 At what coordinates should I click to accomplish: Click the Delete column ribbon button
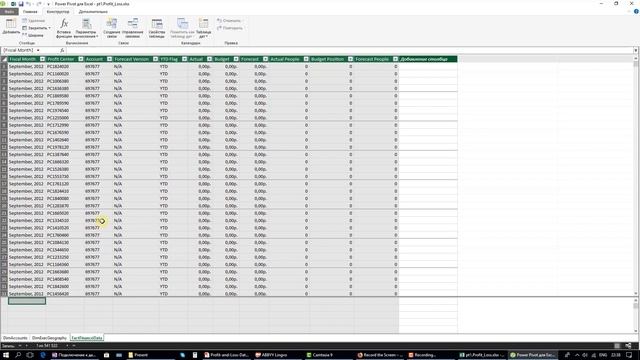tap(33, 20)
